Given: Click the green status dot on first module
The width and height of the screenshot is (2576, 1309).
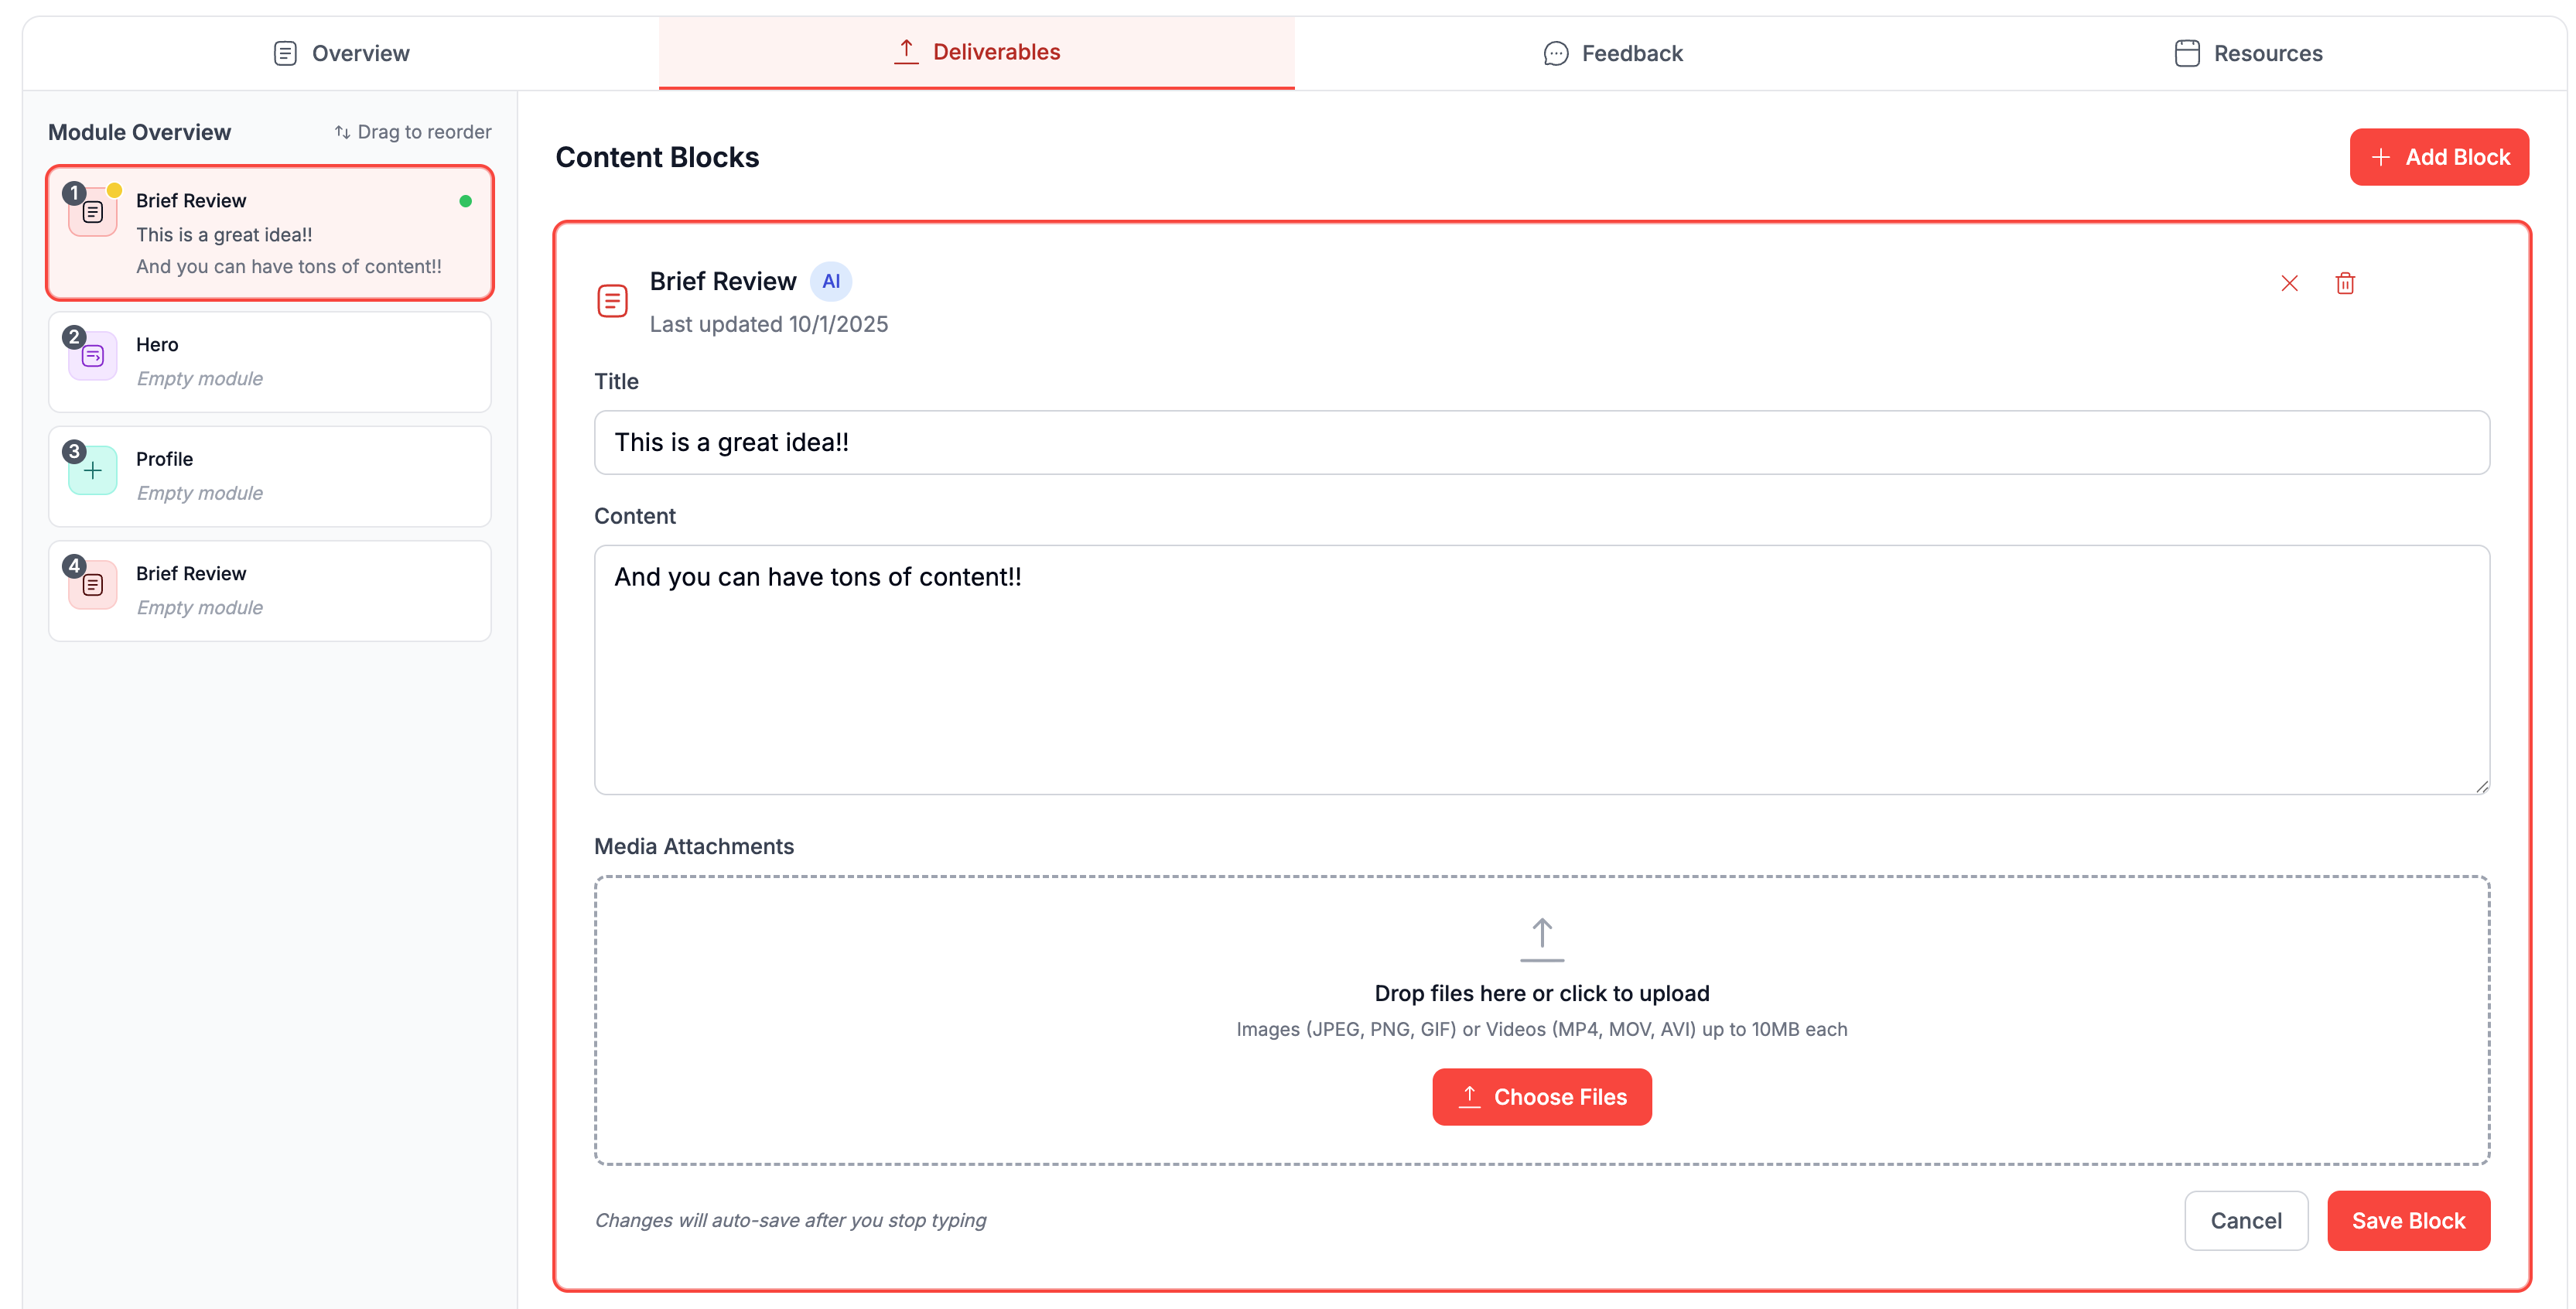Looking at the screenshot, I should [465, 201].
